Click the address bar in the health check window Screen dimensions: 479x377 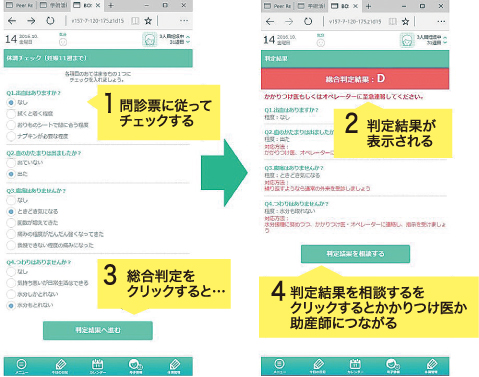click(x=97, y=21)
